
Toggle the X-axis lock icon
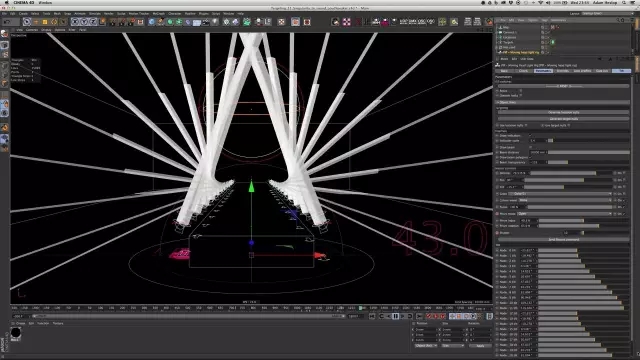click(x=75, y=22)
